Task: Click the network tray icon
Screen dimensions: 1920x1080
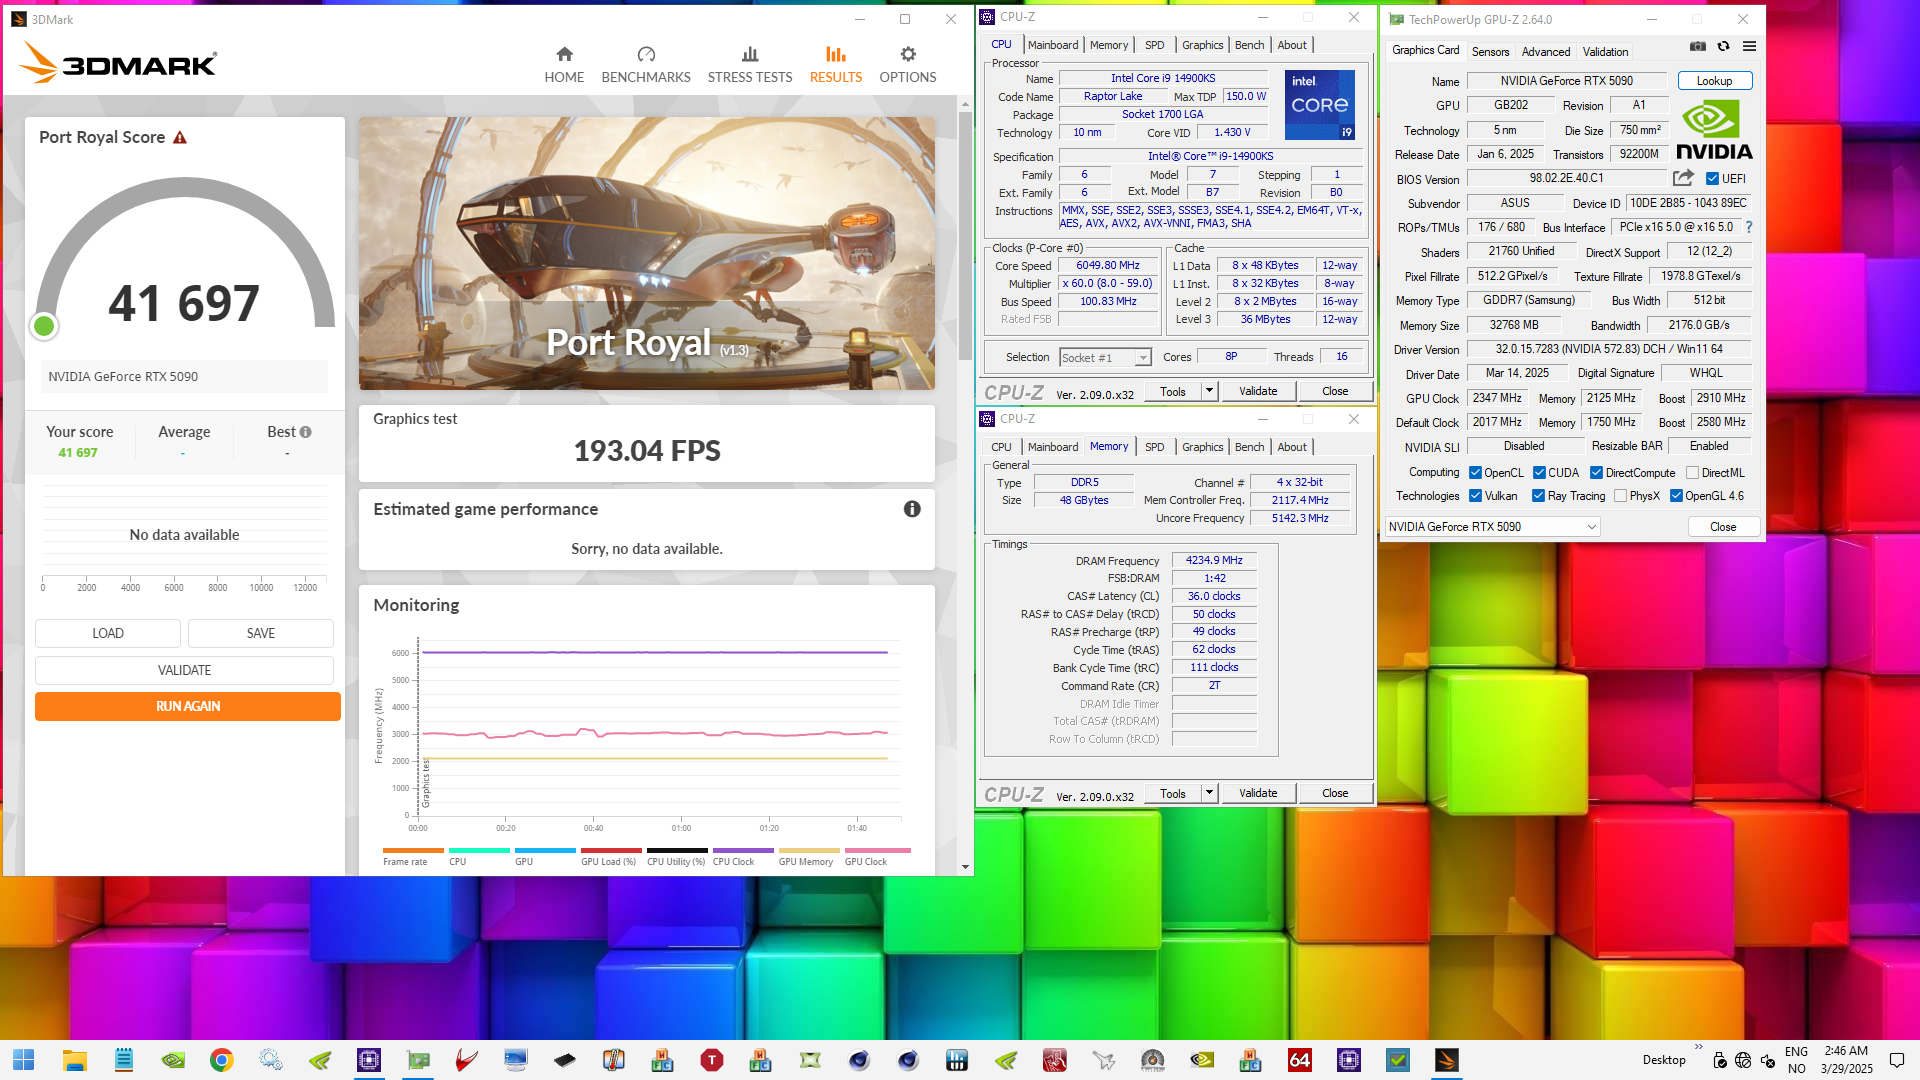Action: click(x=1743, y=1060)
